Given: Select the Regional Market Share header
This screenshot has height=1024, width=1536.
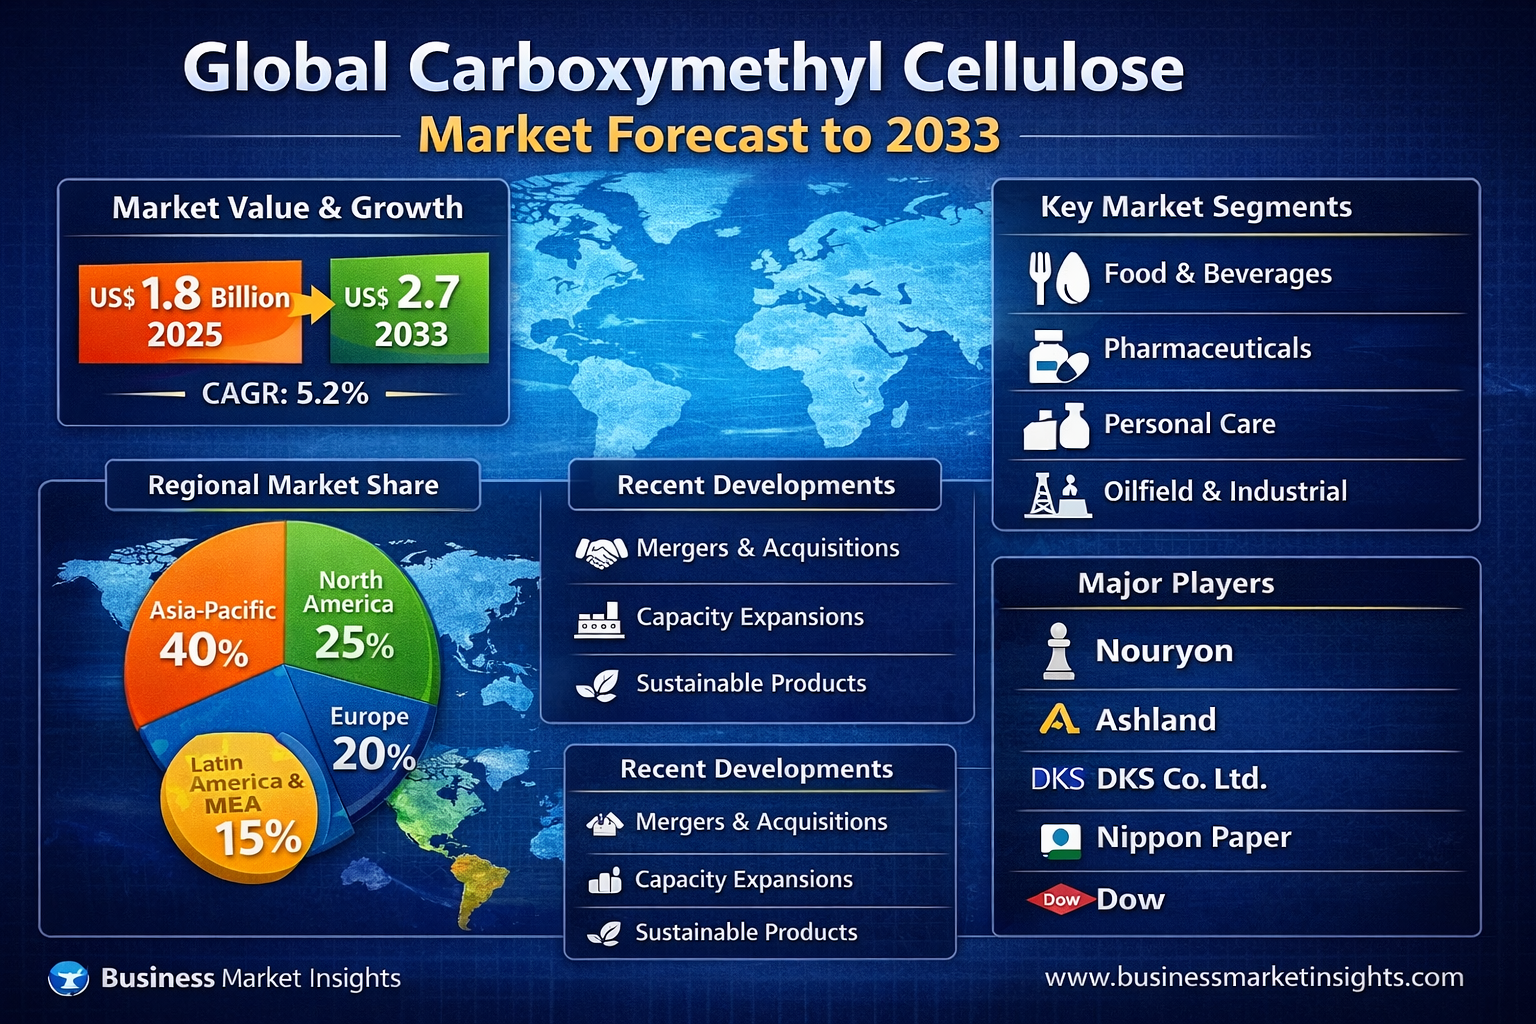Looking at the screenshot, I should point(293,485).
